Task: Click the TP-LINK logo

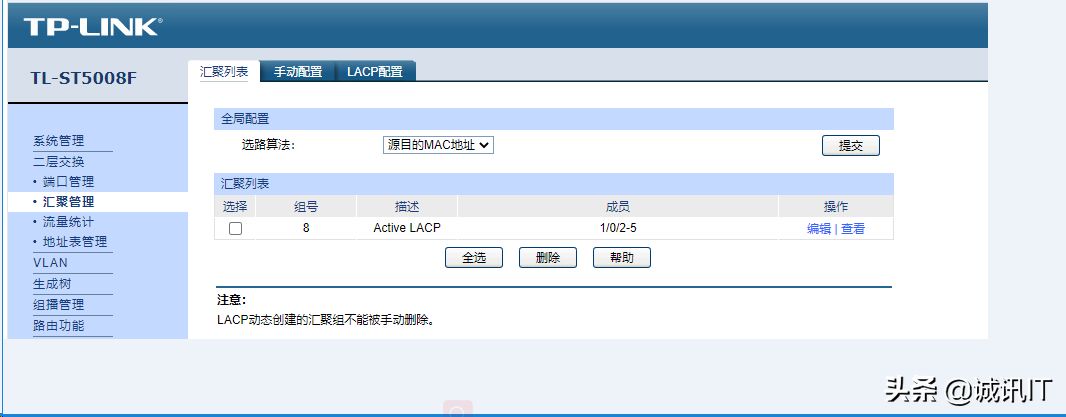Action: click(x=92, y=27)
